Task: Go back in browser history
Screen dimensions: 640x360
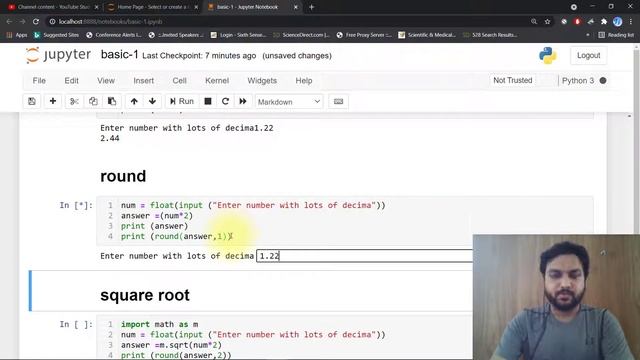Action: 9,21
